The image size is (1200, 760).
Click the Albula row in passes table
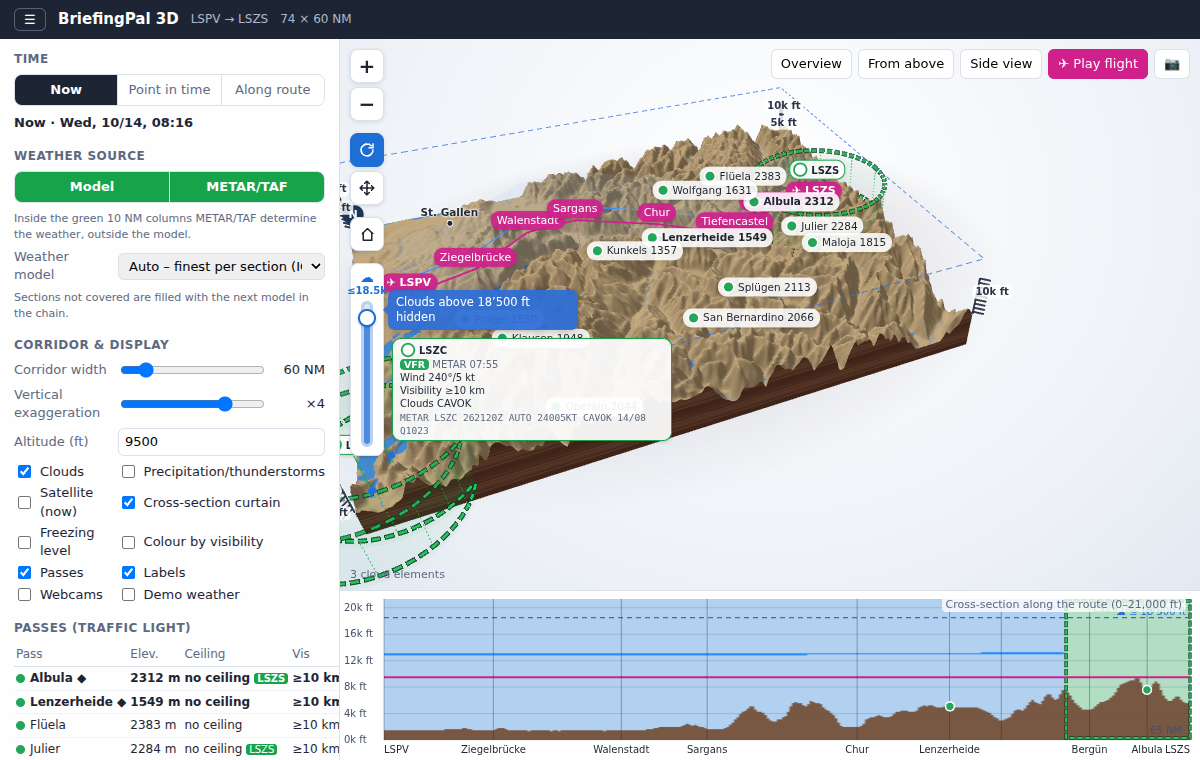coord(177,678)
